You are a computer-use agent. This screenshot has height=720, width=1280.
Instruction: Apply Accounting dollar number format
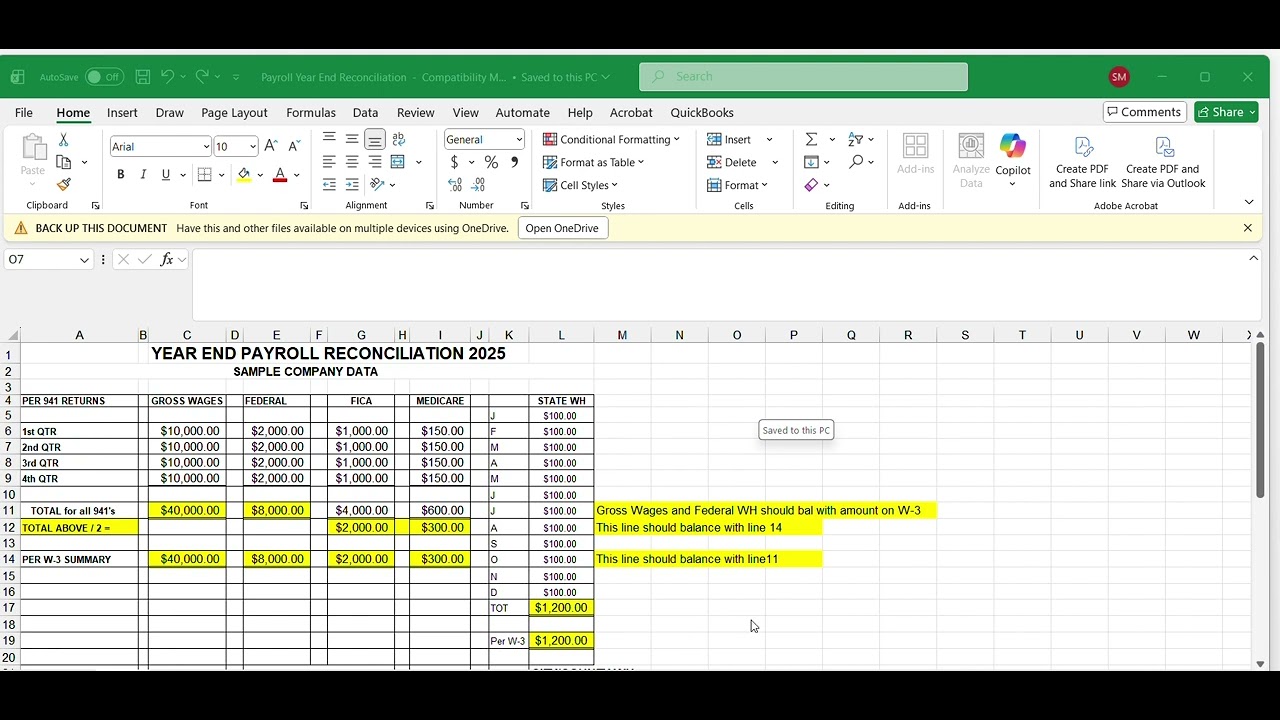455,162
